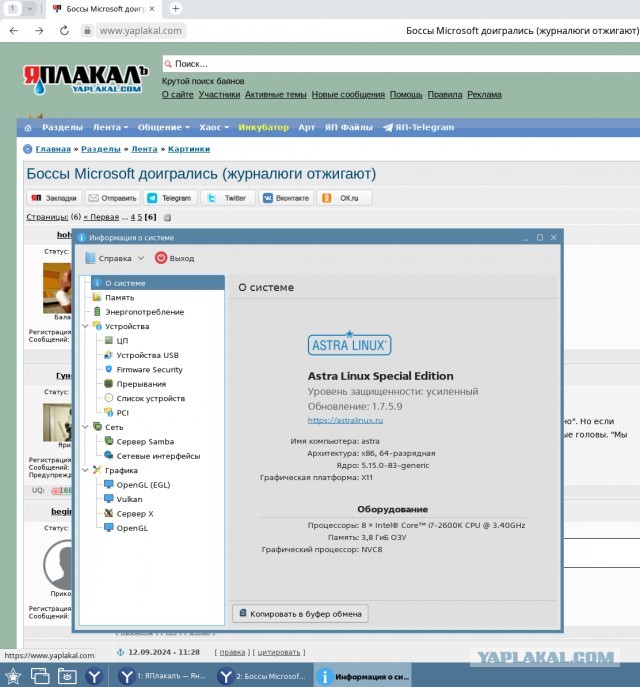
Task: Go to Инкубатор in the navbar
Action: click(x=263, y=127)
